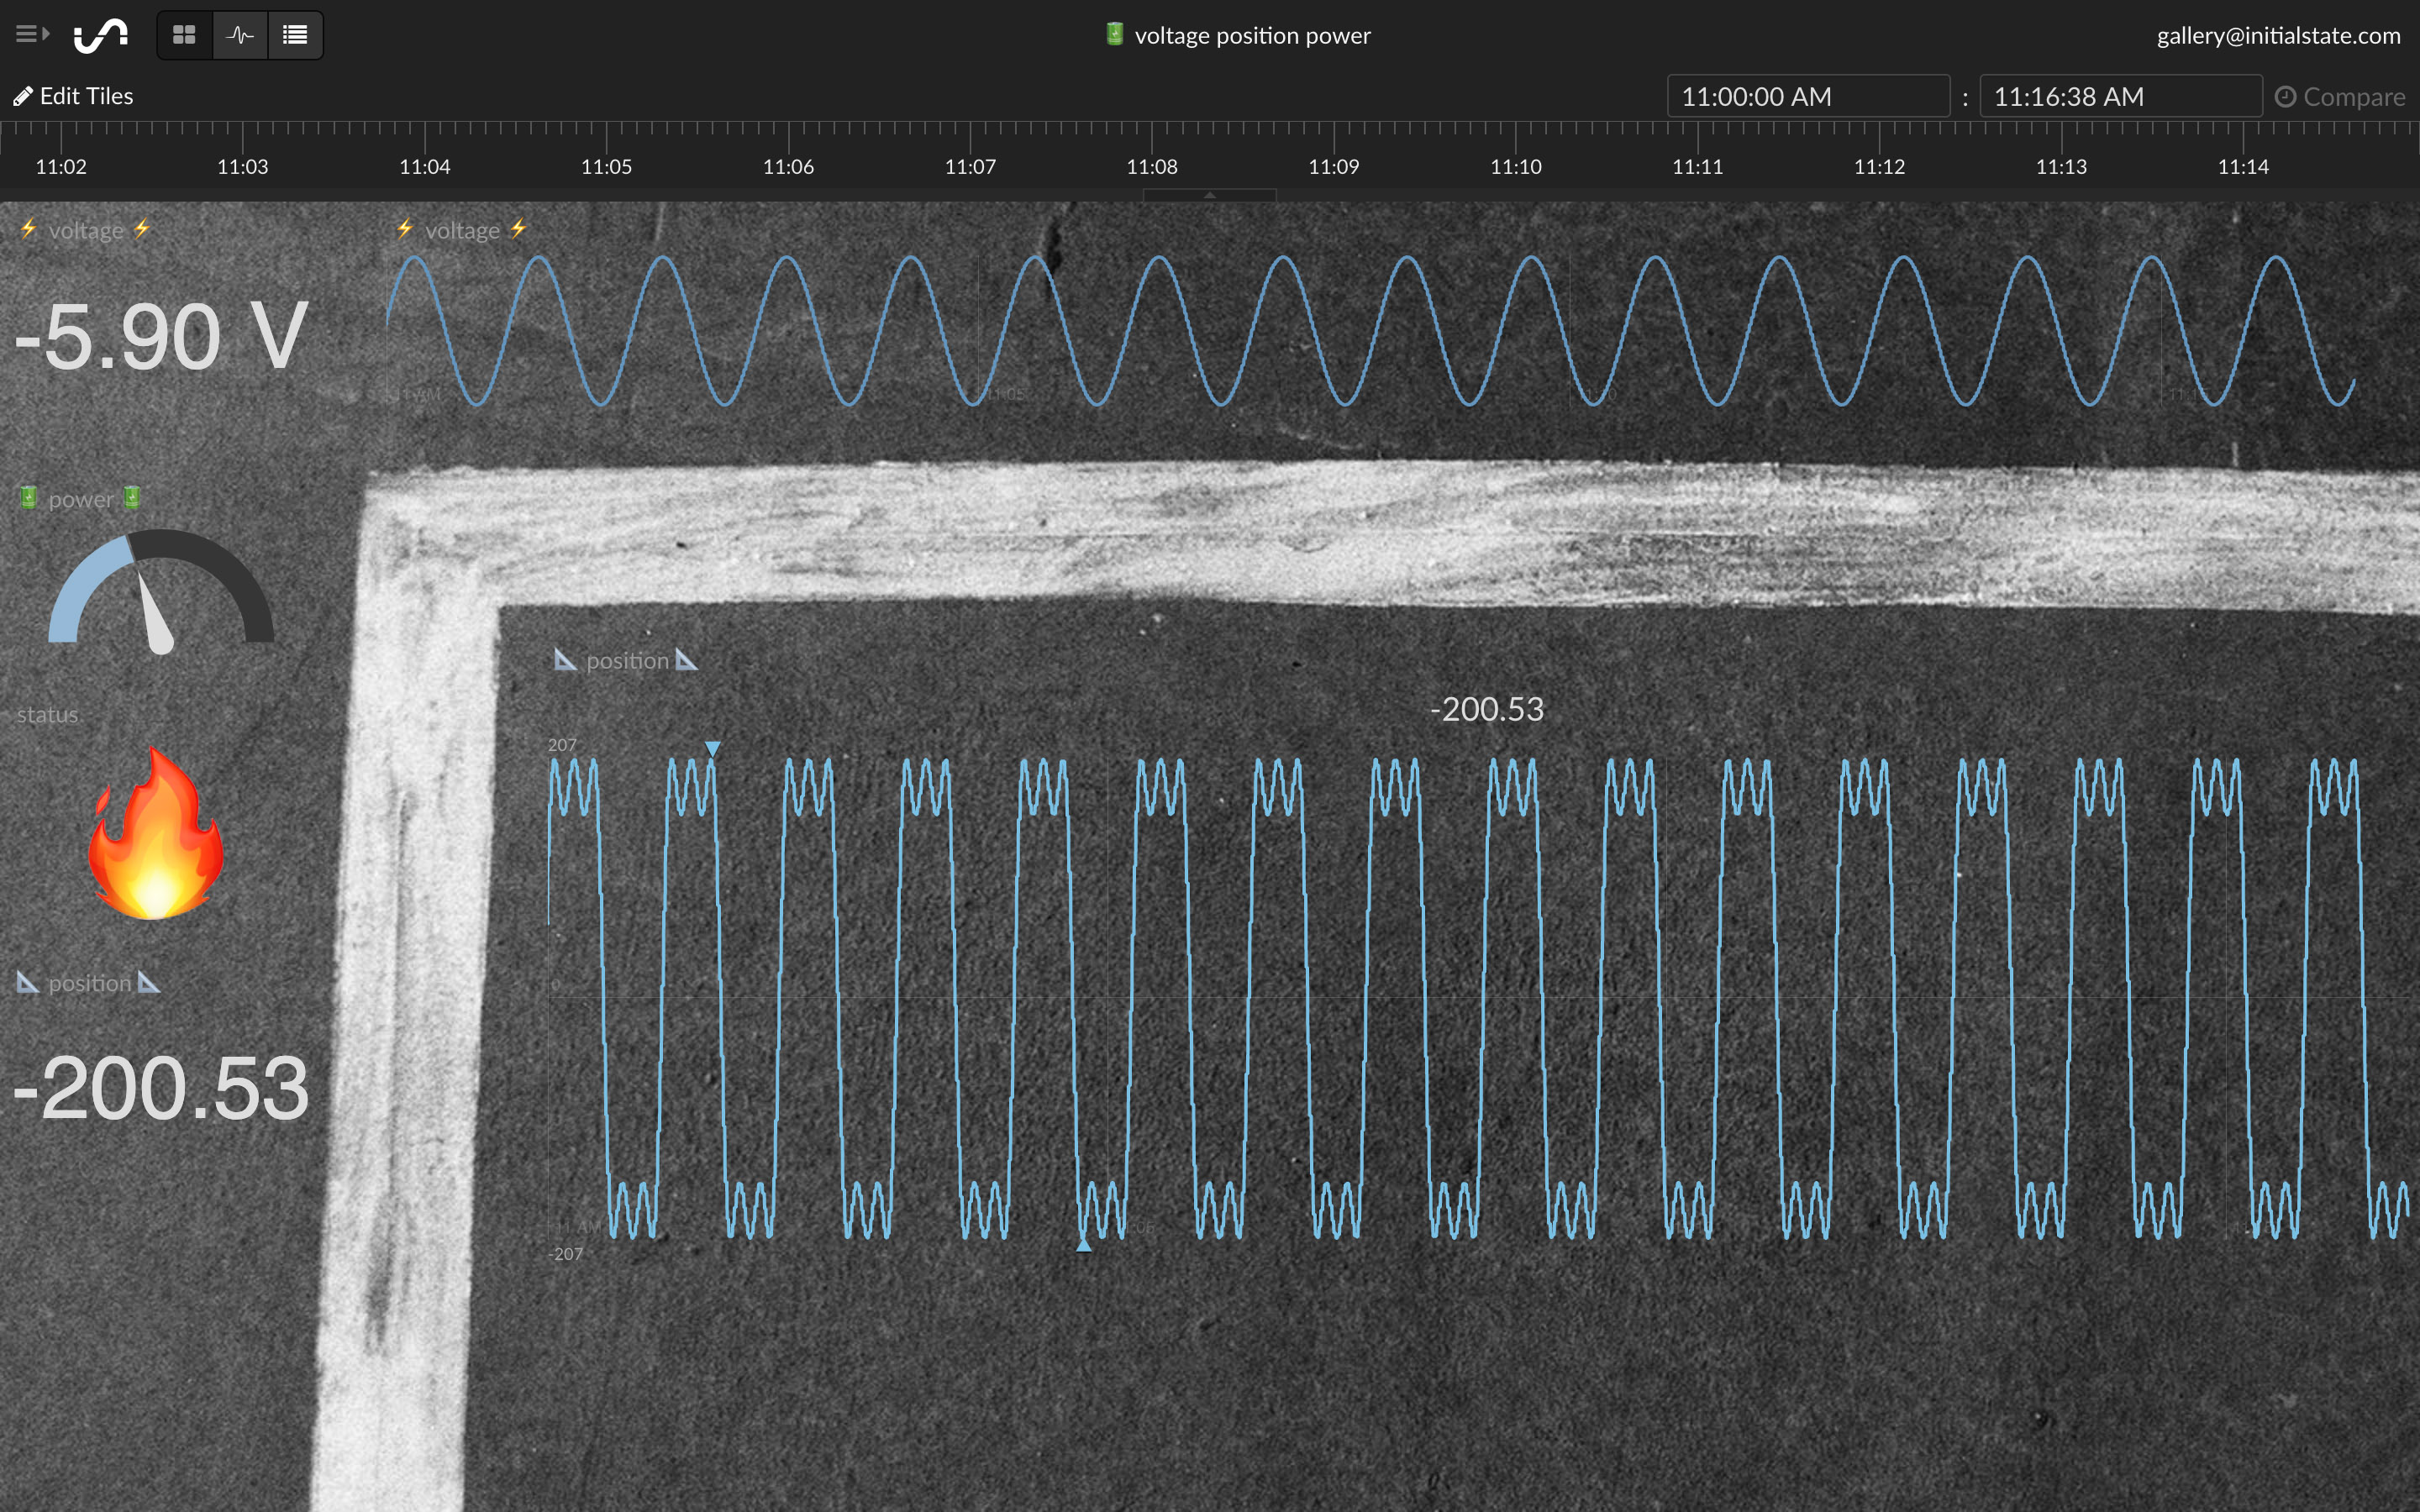The width and height of the screenshot is (2420, 1512).
Task: Click the battery icon beside dashboard title
Action: tap(1114, 35)
